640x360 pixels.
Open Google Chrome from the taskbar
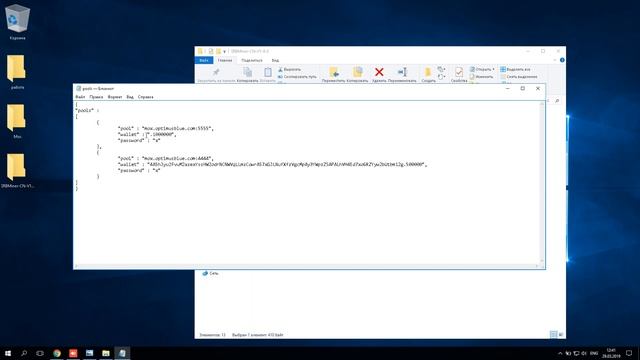click(57, 353)
